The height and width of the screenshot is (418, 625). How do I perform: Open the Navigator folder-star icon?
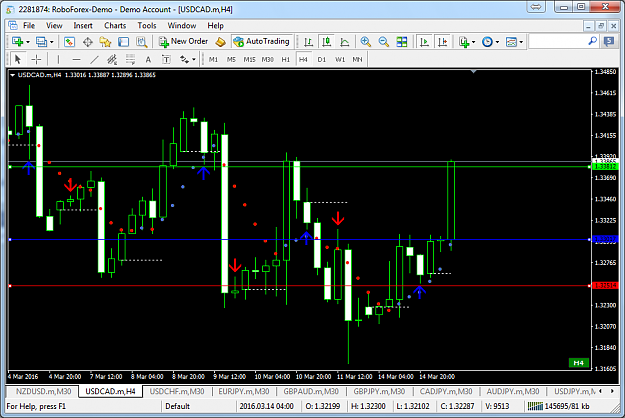click(x=105, y=41)
